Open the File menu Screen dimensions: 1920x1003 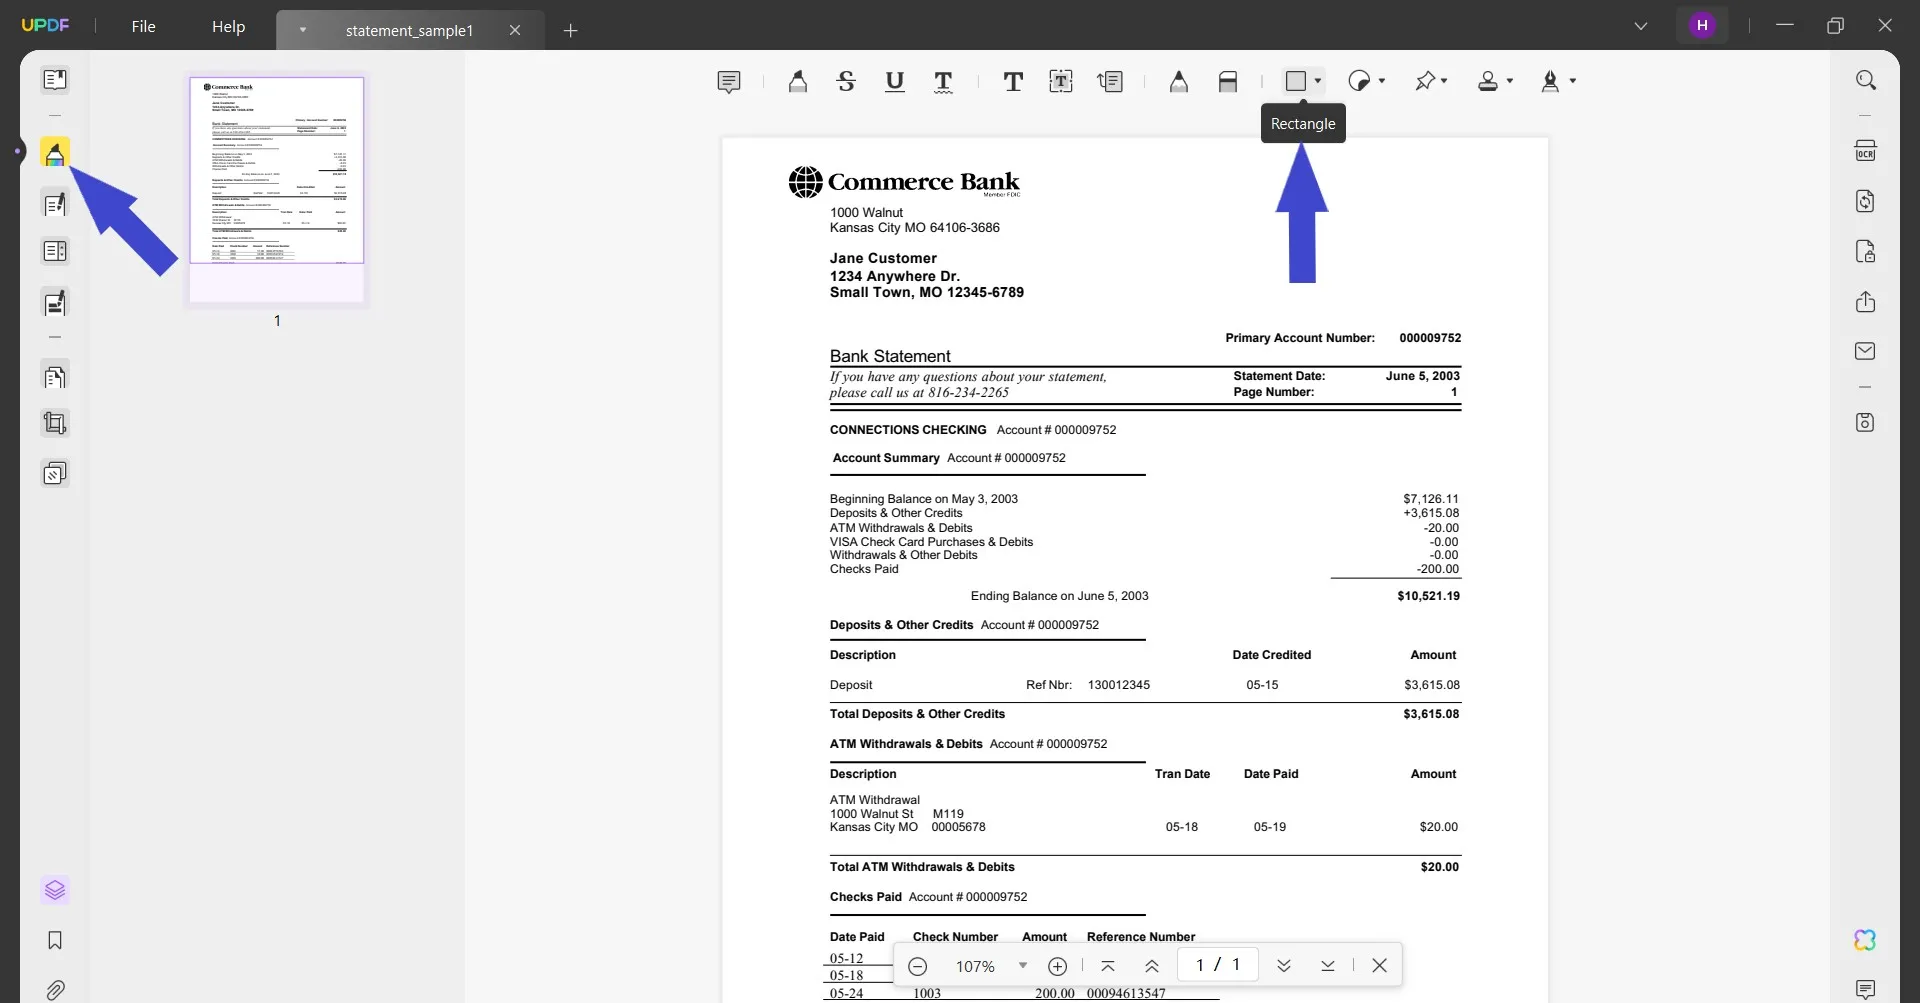tap(144, 27)
